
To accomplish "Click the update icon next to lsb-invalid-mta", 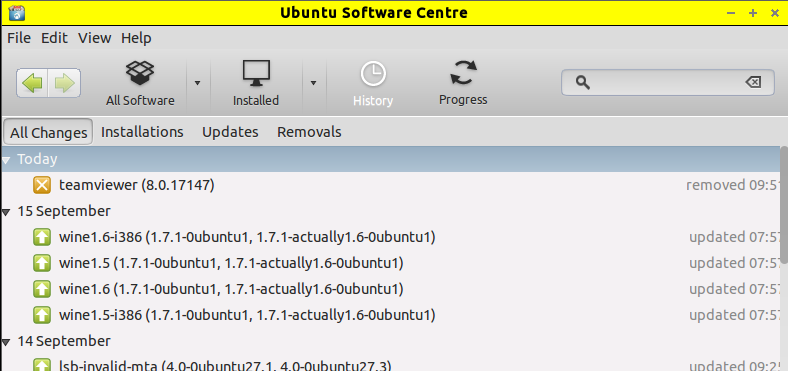I will 42,364.
